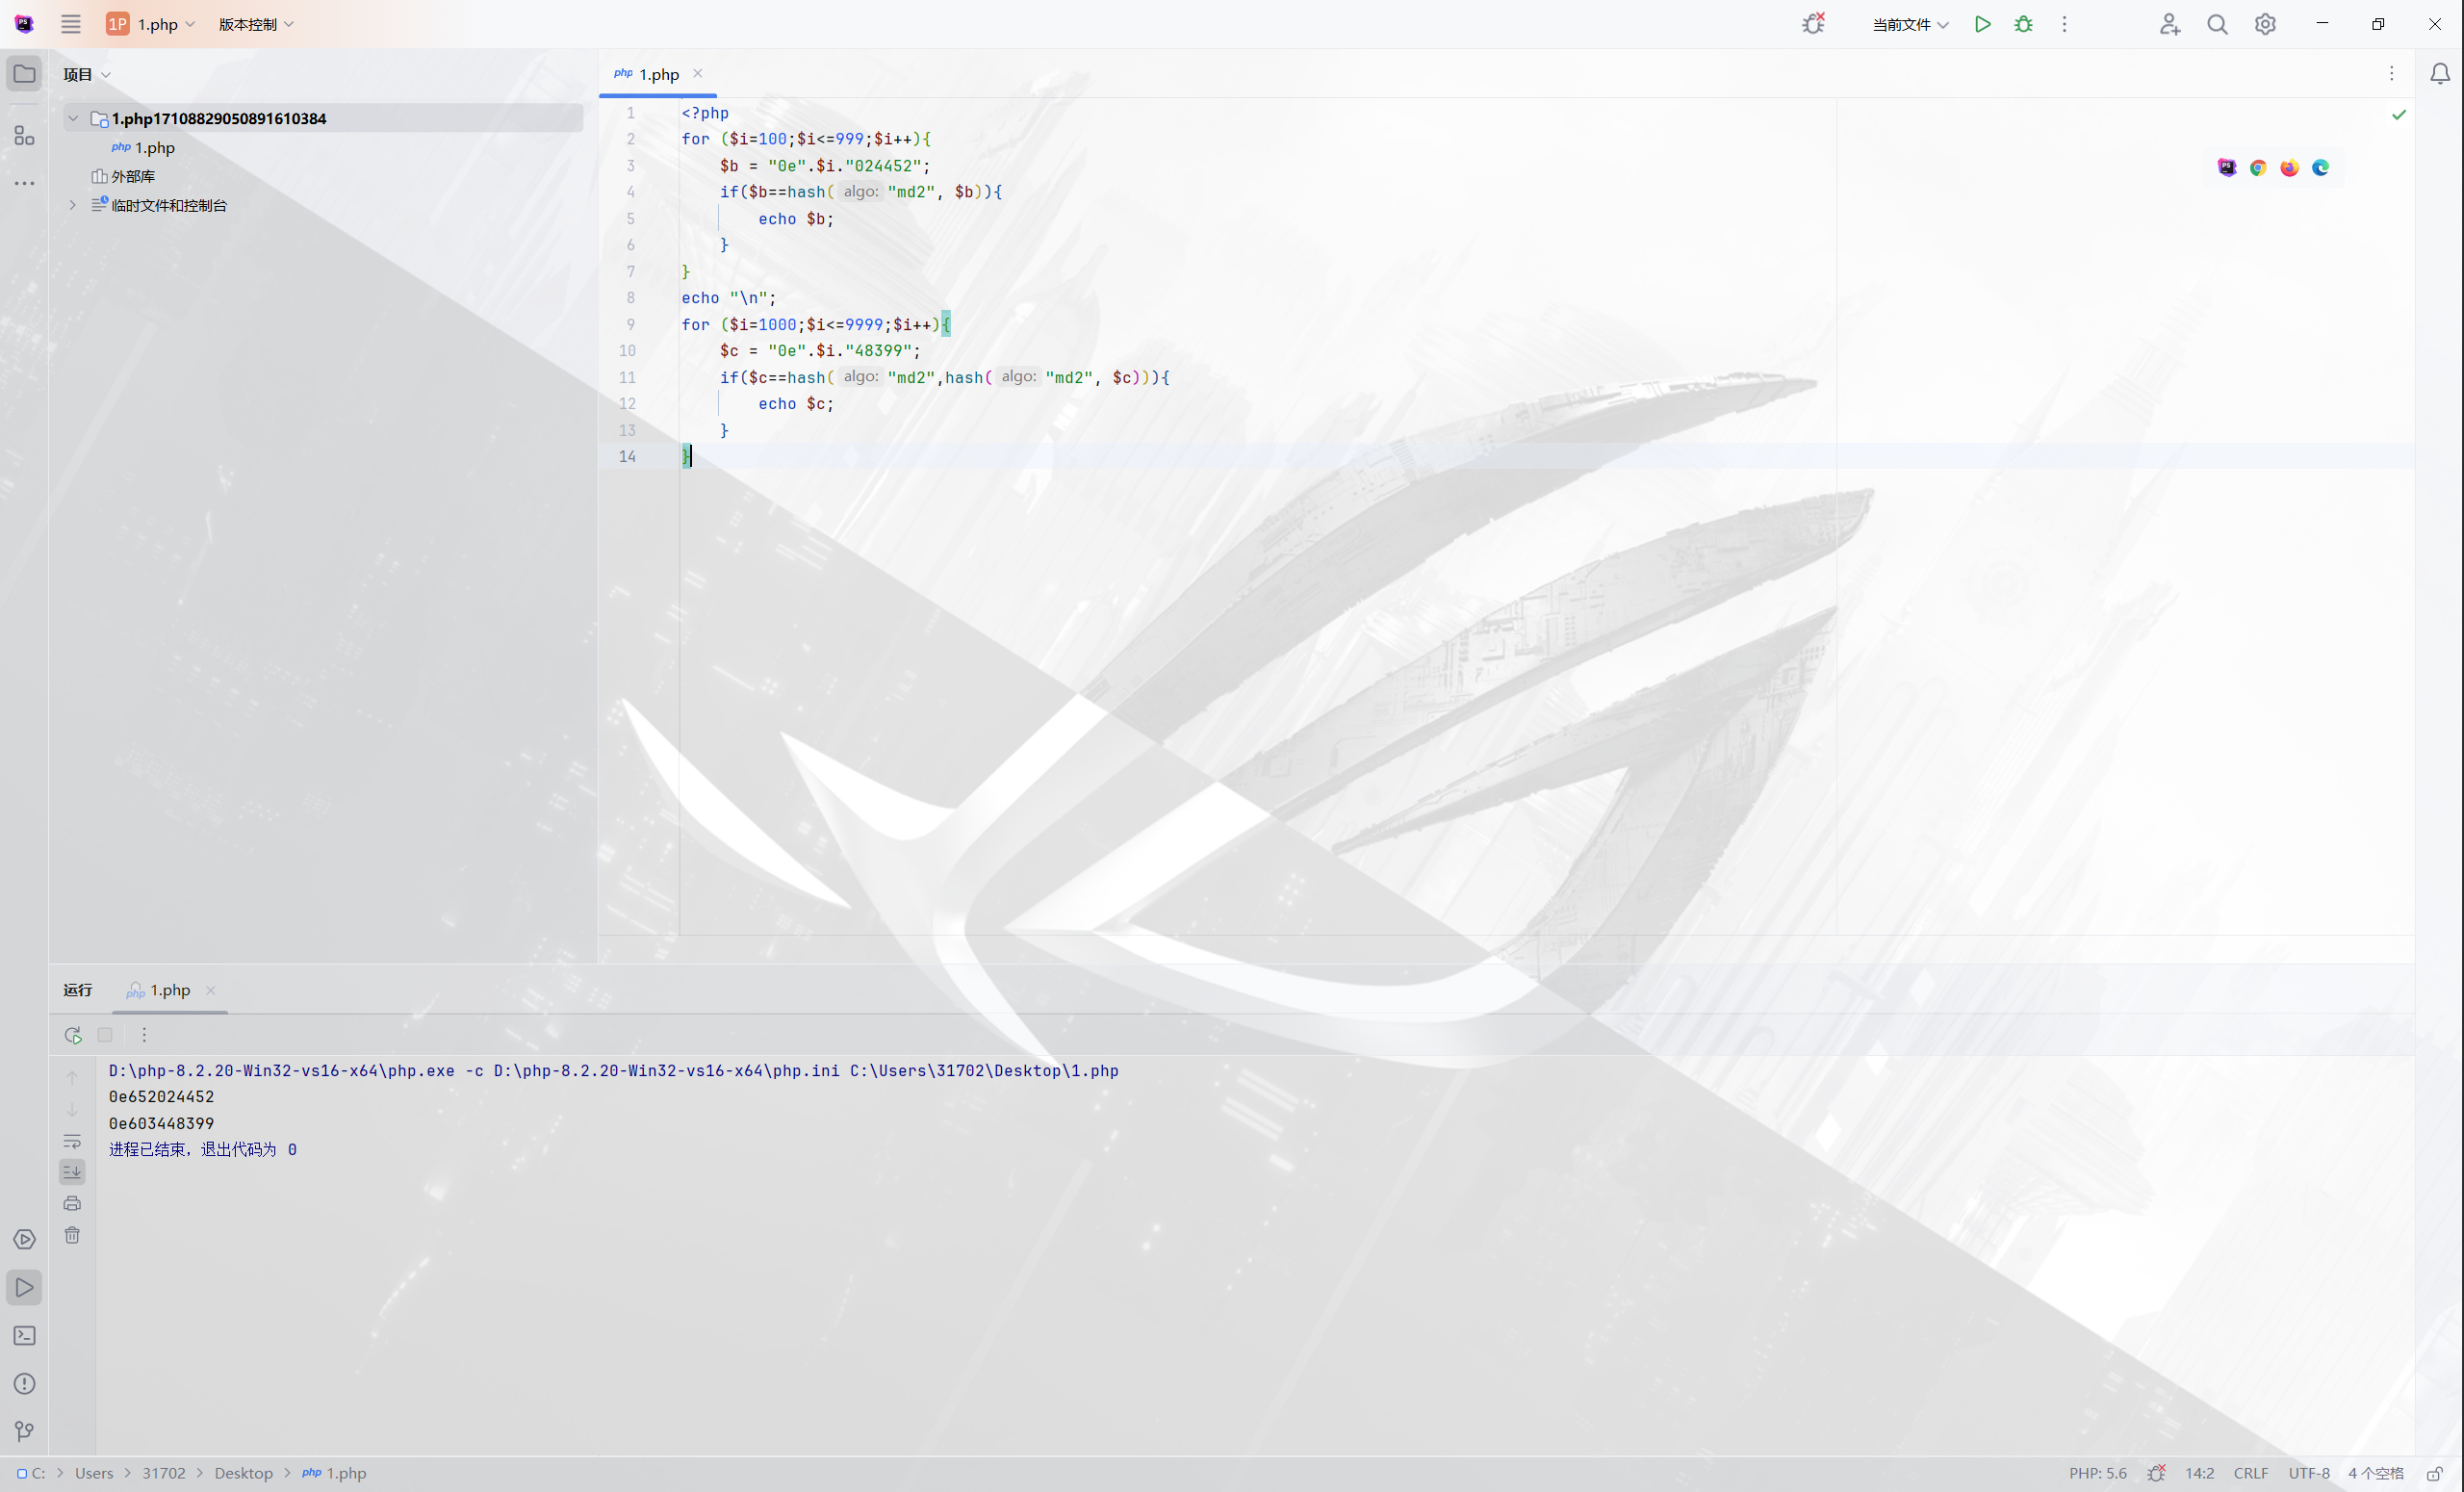2464x1492 pixels.
Task: Toggle the read-only lock in status bar
Action: coord(2435,1473)
